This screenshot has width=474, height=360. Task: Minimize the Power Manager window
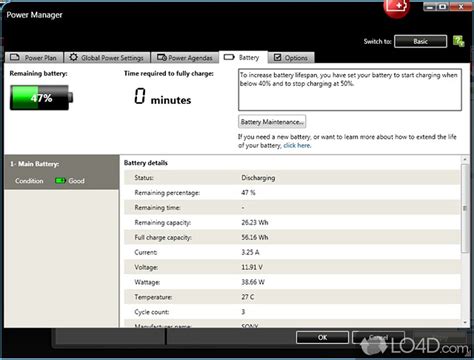[430, 7]
